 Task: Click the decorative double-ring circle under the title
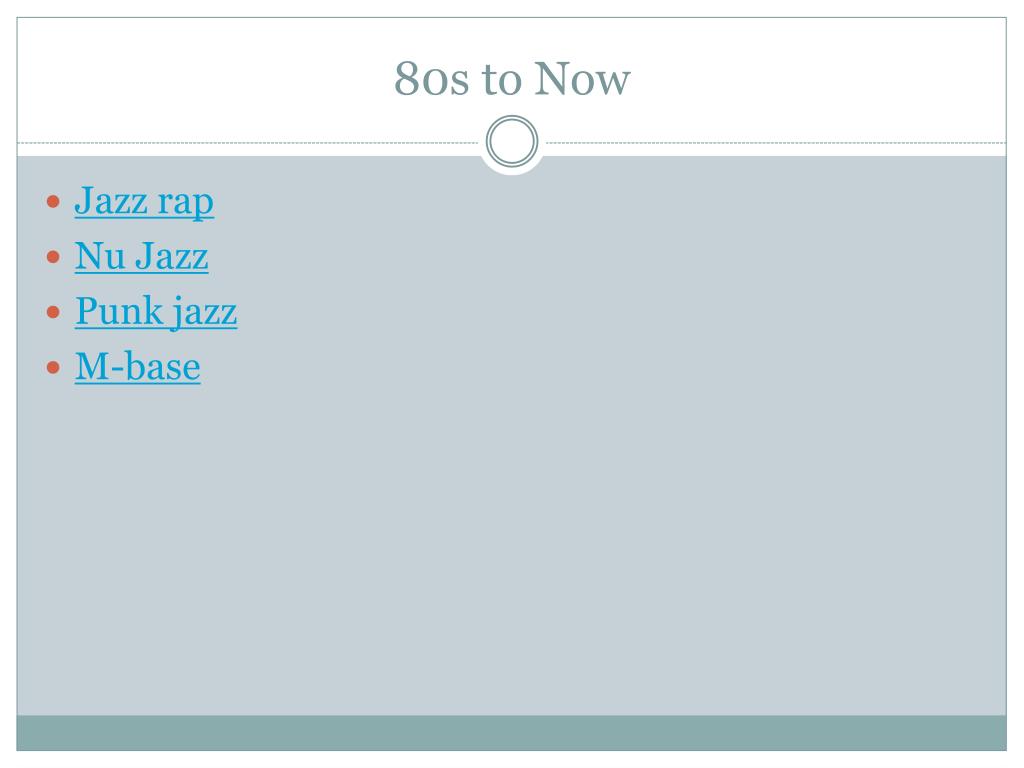point(512,141)
